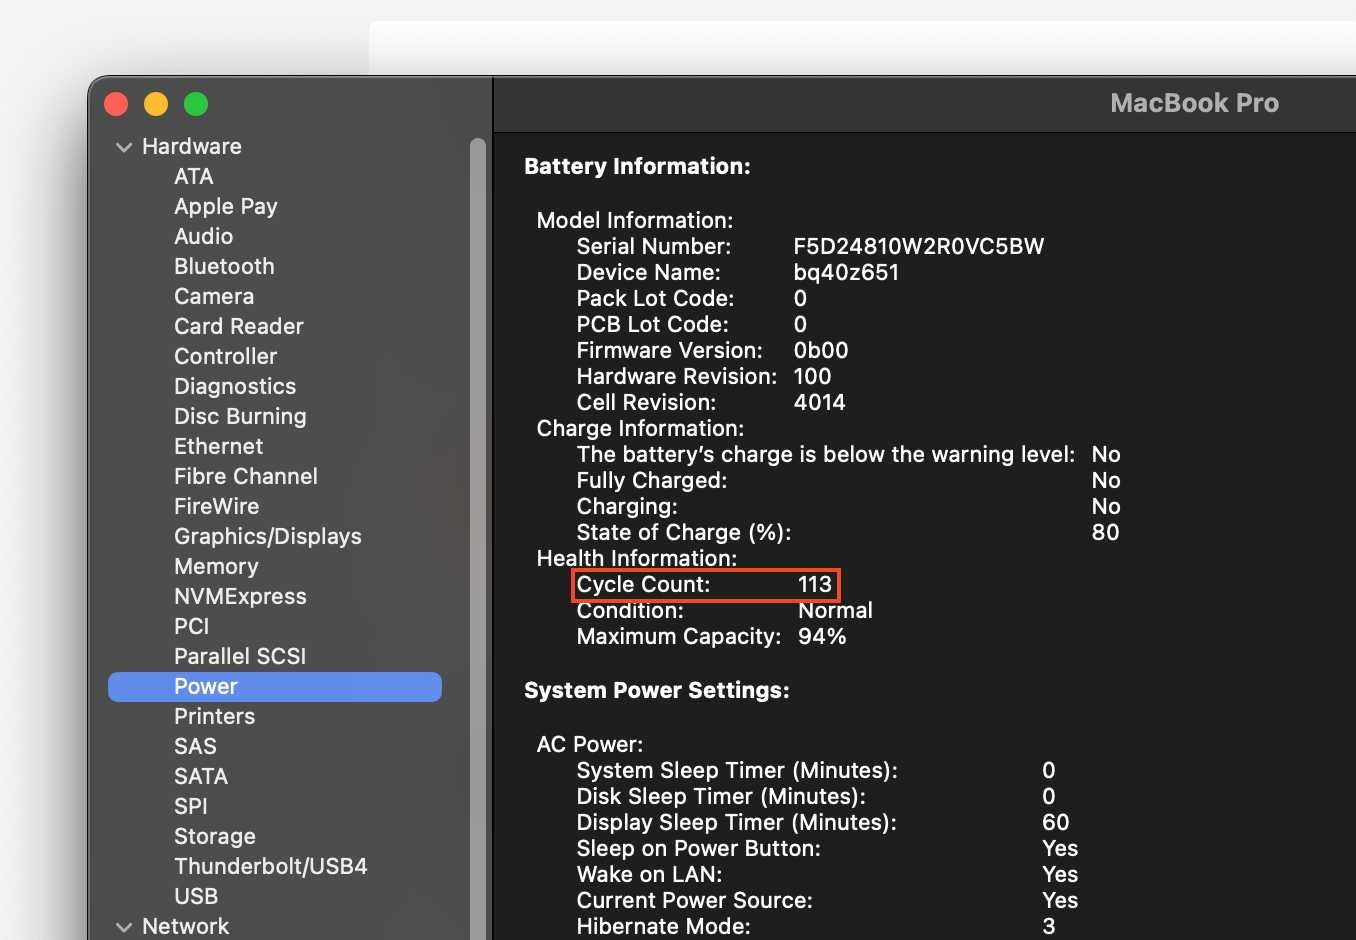Click the green zoom window button
The height and width of the screenshot is (940, 1356).
196,104
